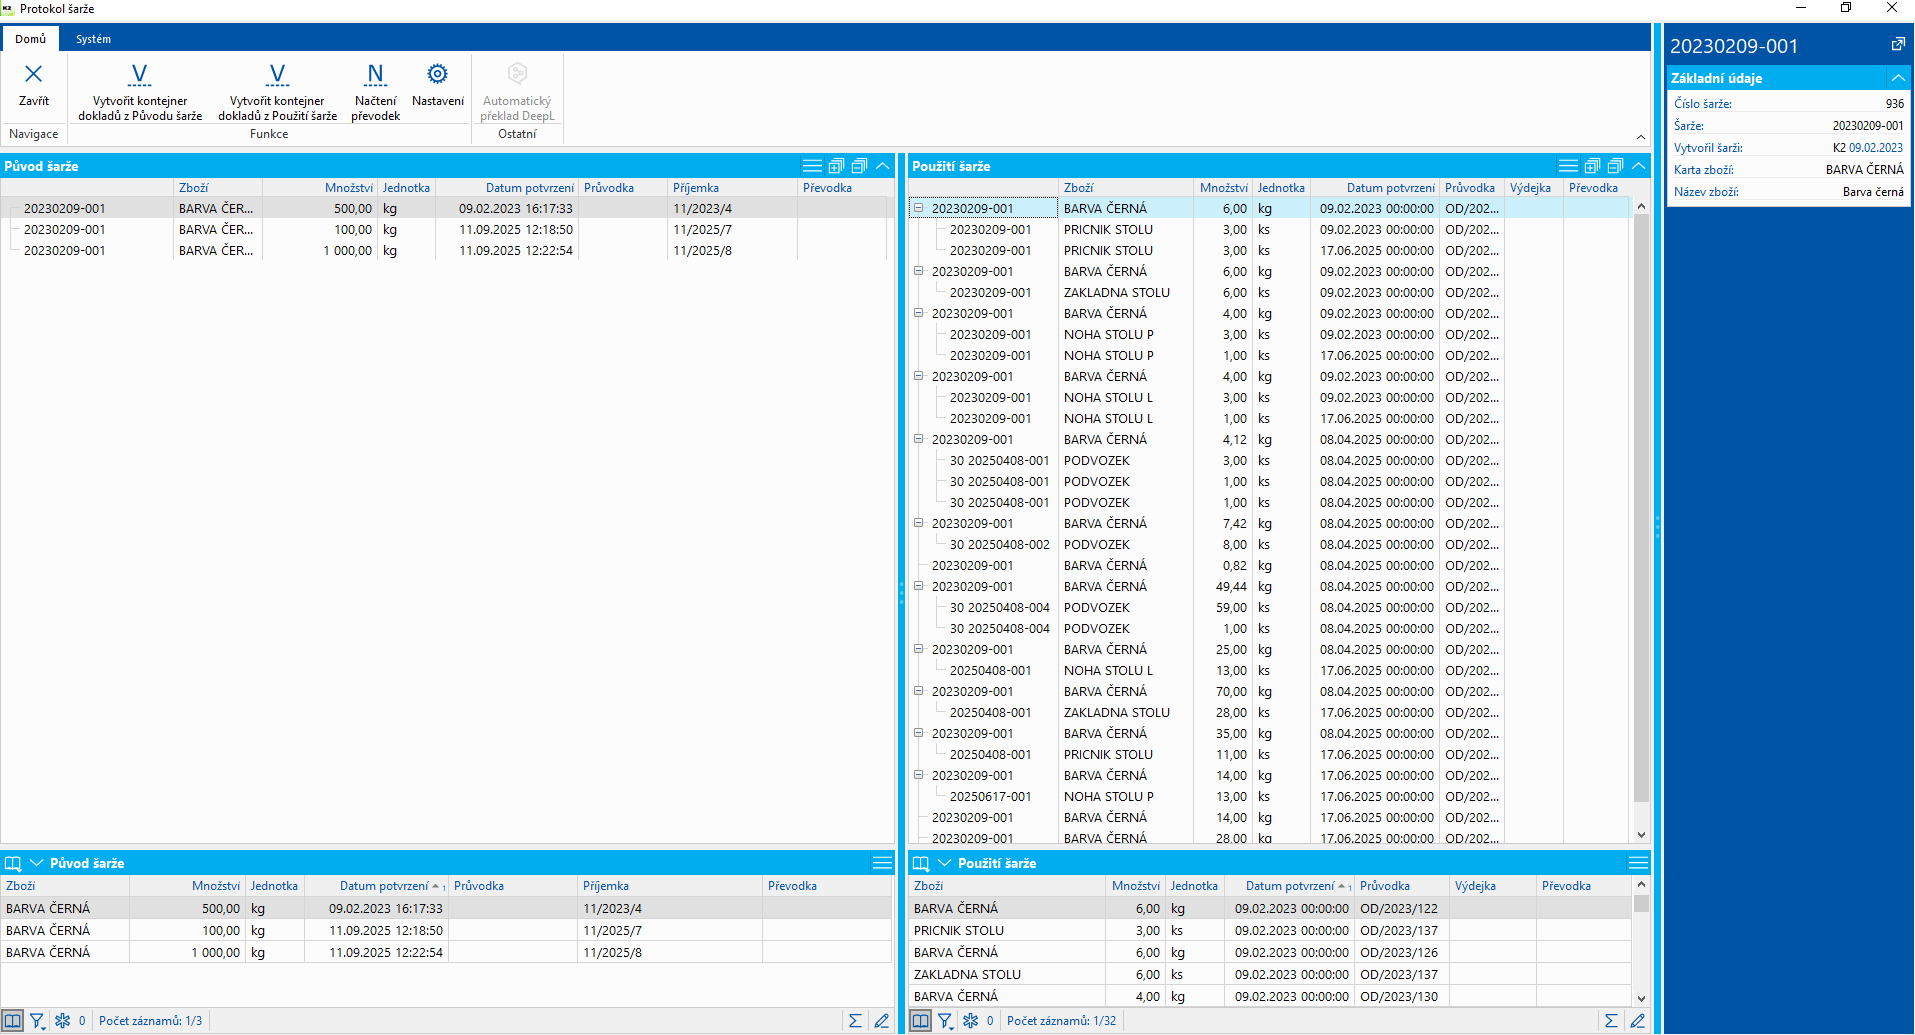This screenshot has width=1915, height=1035.
Task: Toggle snowflake freeze icon in lower Původ šarže status bar
Action: pos(63,1021)
